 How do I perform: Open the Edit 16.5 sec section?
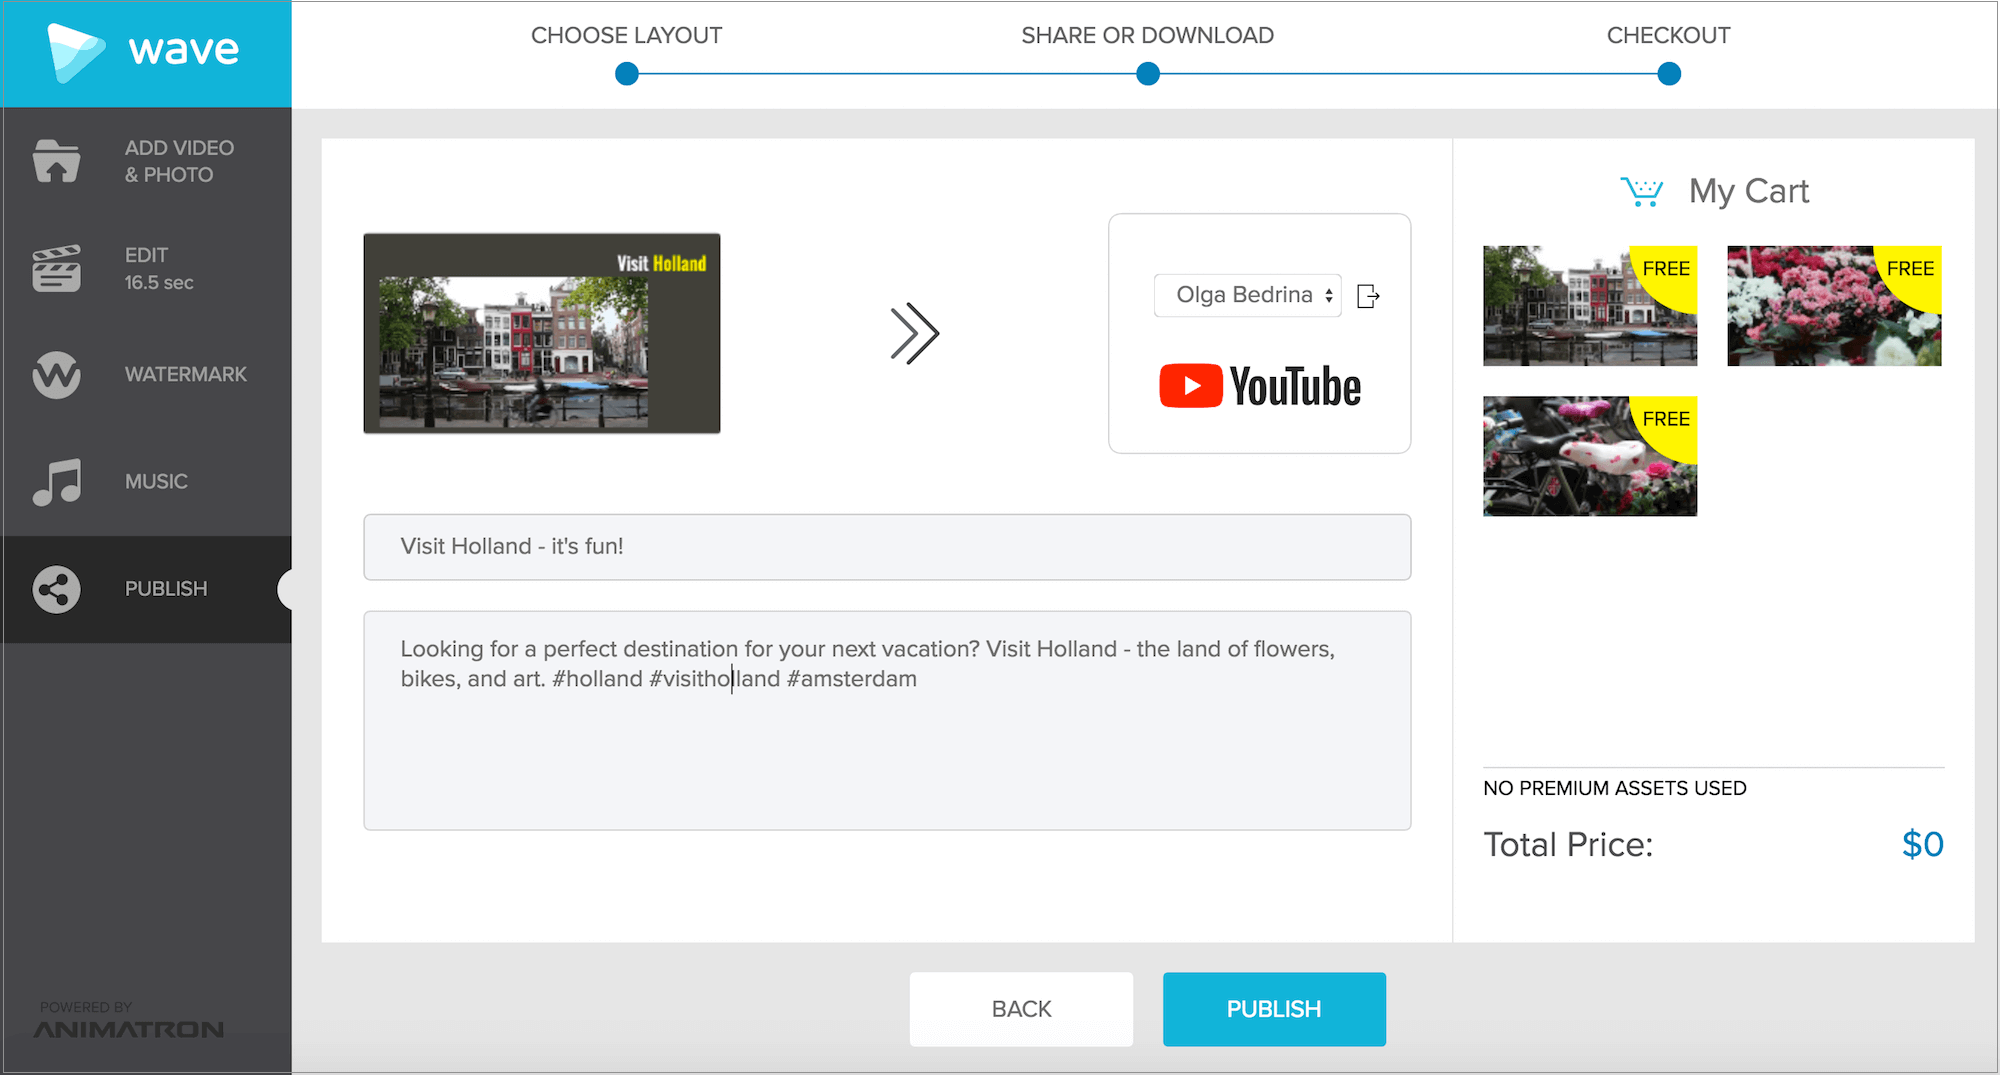click(x=146, y=268)
